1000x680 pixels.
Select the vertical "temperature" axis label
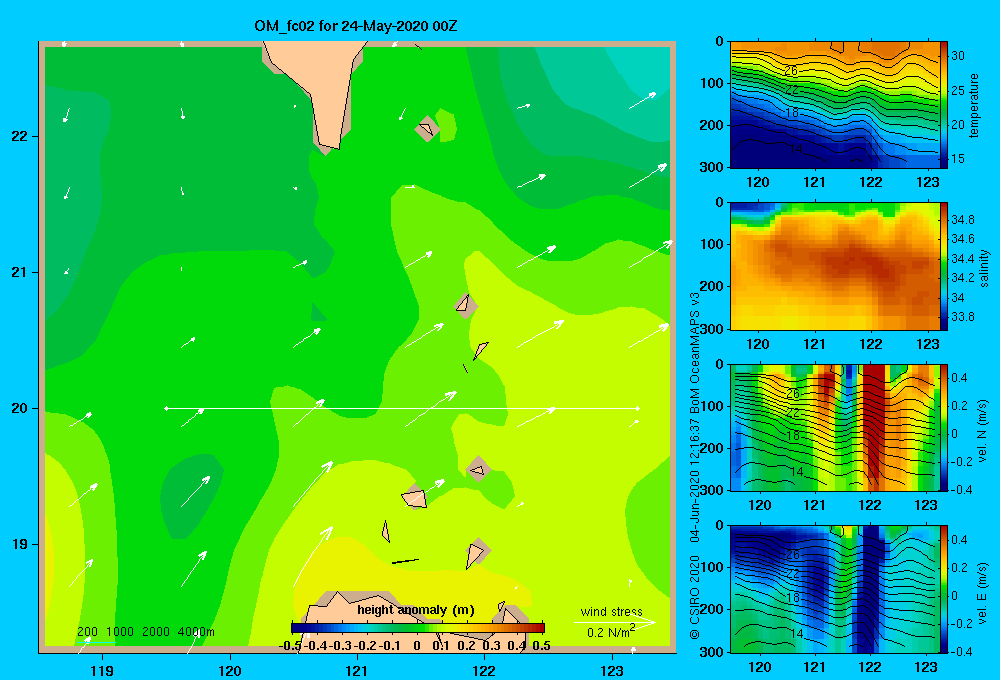click(974, 105)
